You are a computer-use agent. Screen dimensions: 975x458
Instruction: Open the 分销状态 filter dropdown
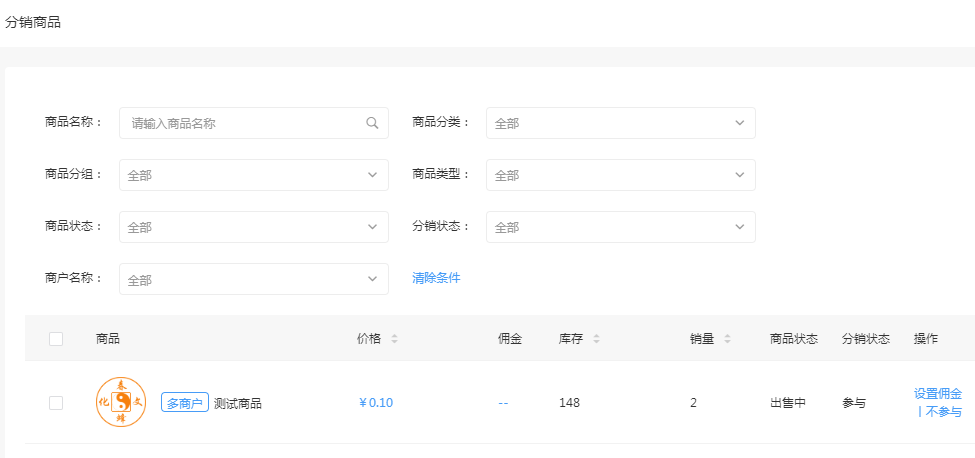(620, 227)
